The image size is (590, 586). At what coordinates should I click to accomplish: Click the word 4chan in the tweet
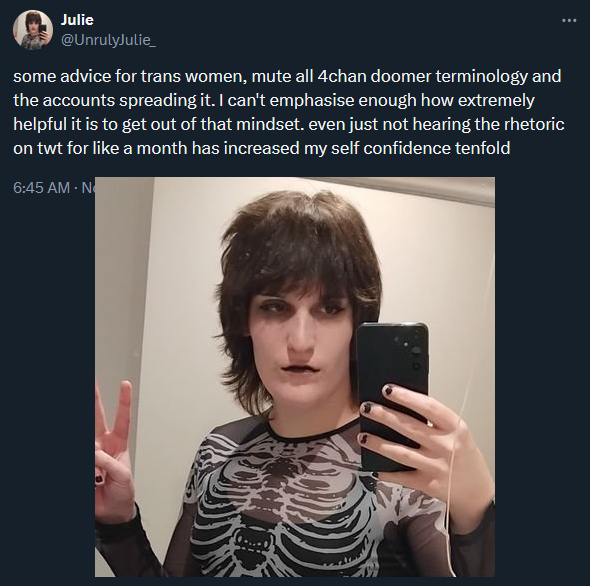(x=342, y=76)
